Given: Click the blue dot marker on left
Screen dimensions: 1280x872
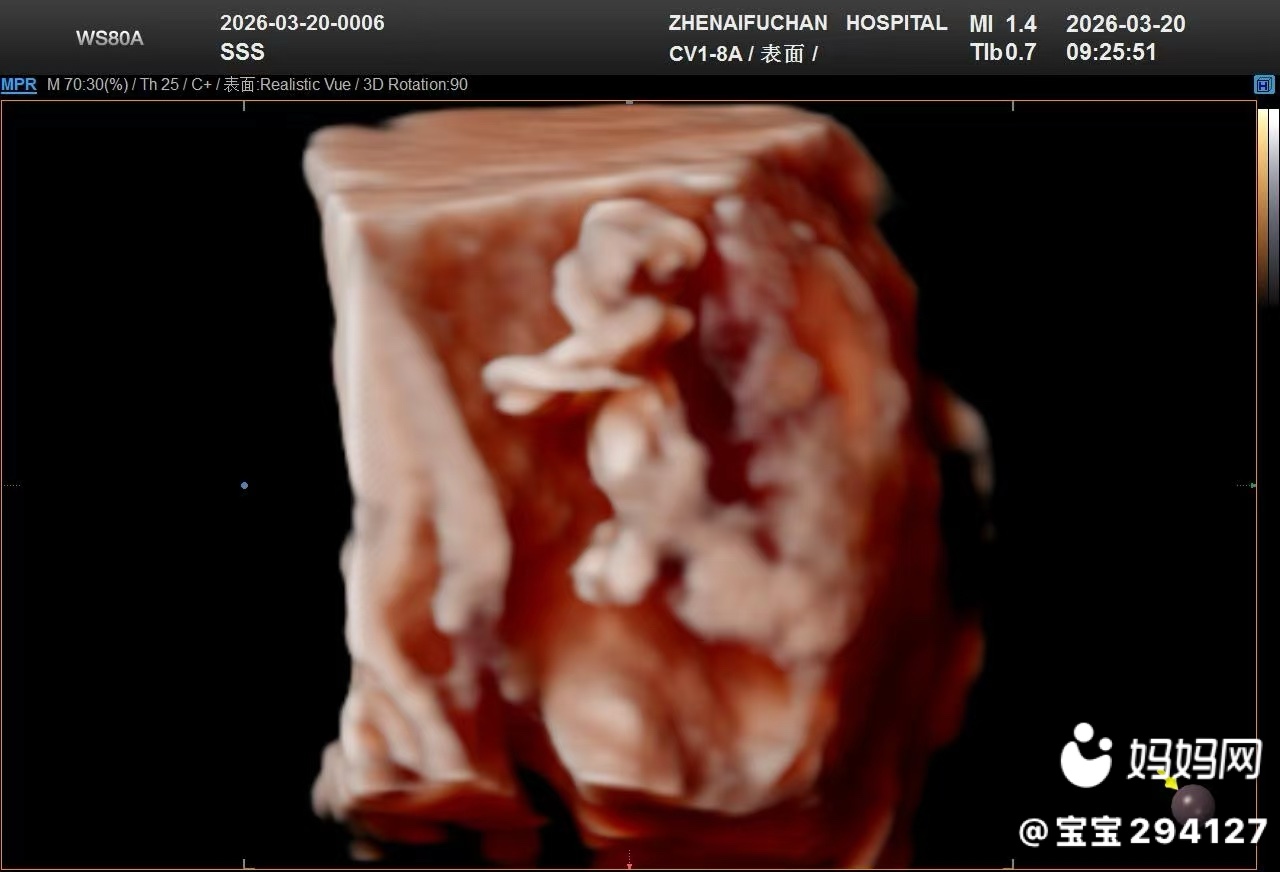Looking at the screenshot, I should pos(244,486).
